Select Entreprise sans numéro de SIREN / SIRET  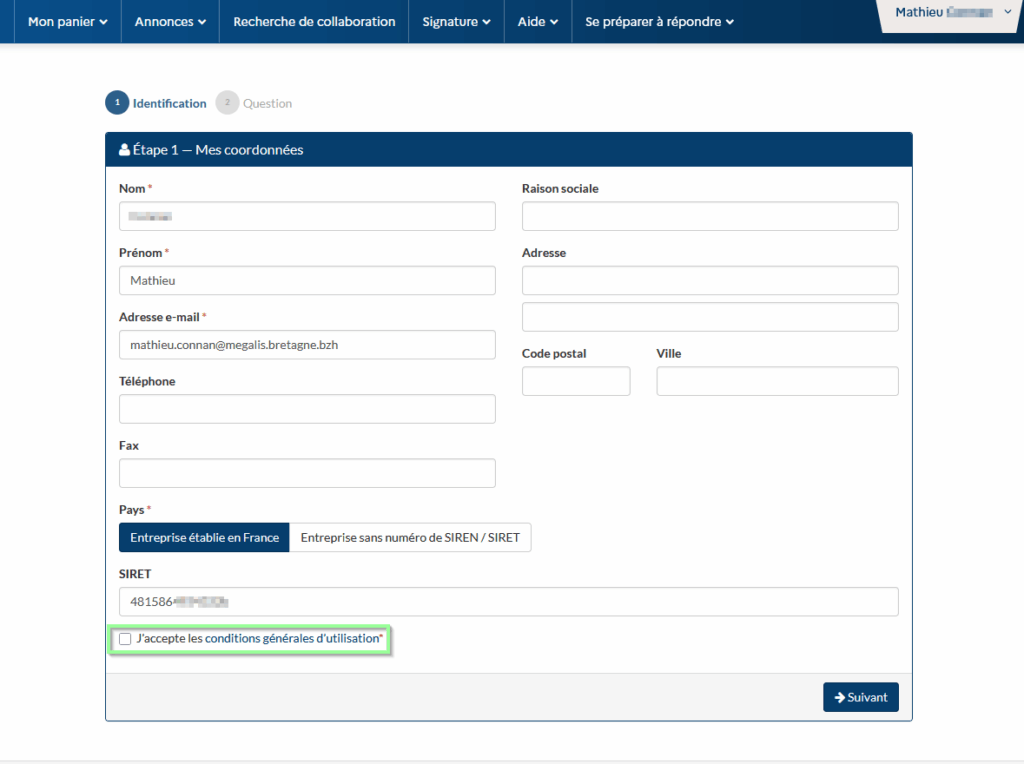[x=410, y=537]
